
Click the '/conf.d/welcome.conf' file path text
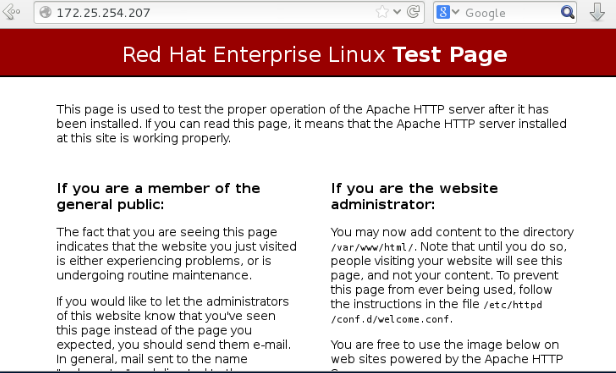pos(391,319)
